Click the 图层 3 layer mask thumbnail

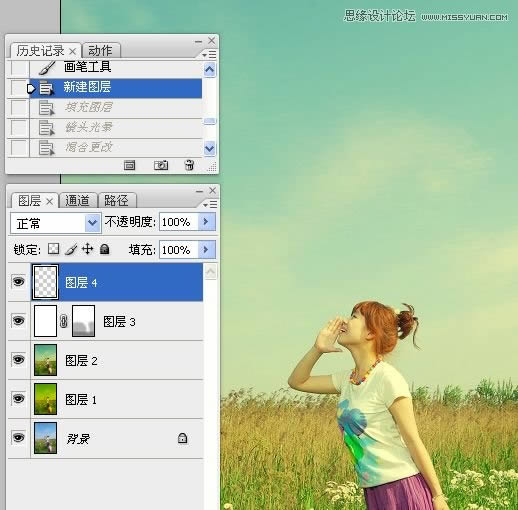(83, 321)
